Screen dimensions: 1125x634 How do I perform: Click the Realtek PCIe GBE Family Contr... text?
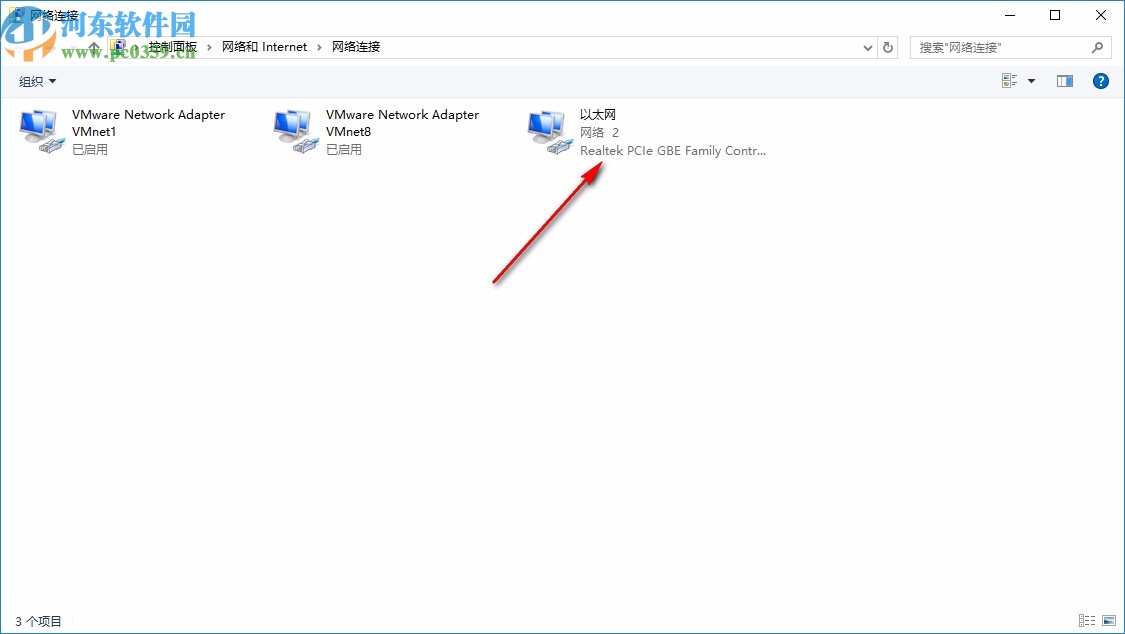click(x=672, y=151)
